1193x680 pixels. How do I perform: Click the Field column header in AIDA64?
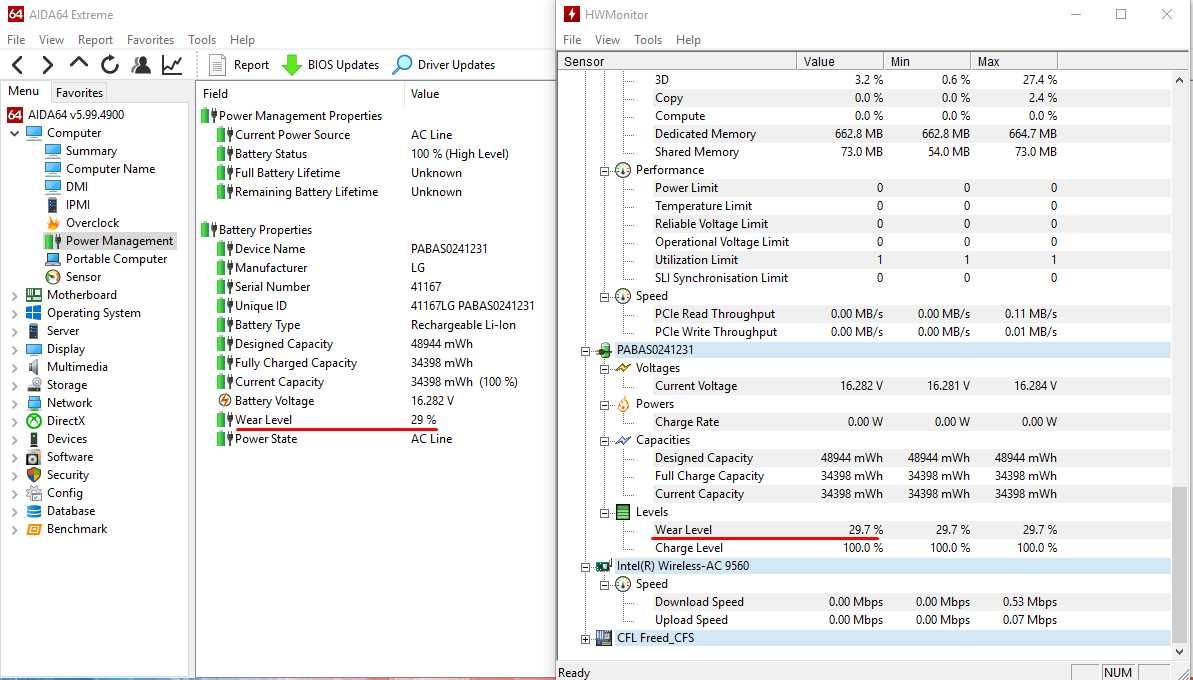coord(300,94)
